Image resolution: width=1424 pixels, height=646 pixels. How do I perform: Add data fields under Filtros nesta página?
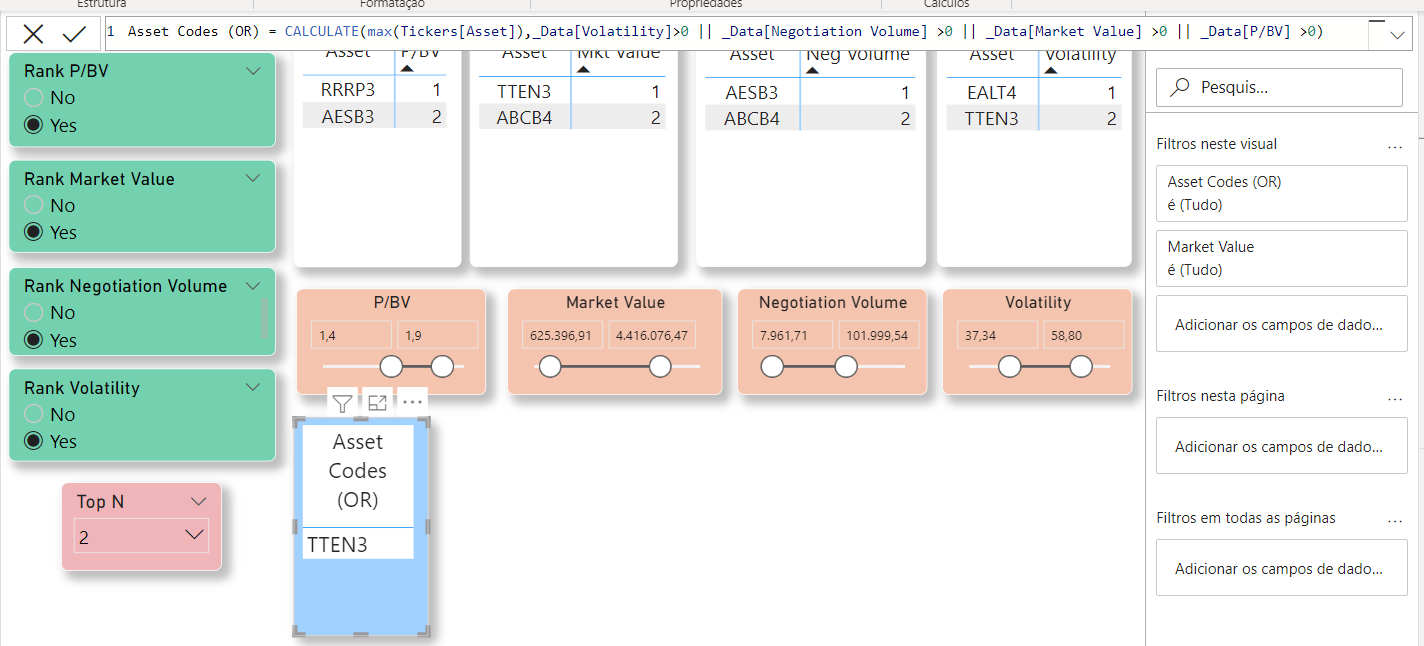[1281, 446]
